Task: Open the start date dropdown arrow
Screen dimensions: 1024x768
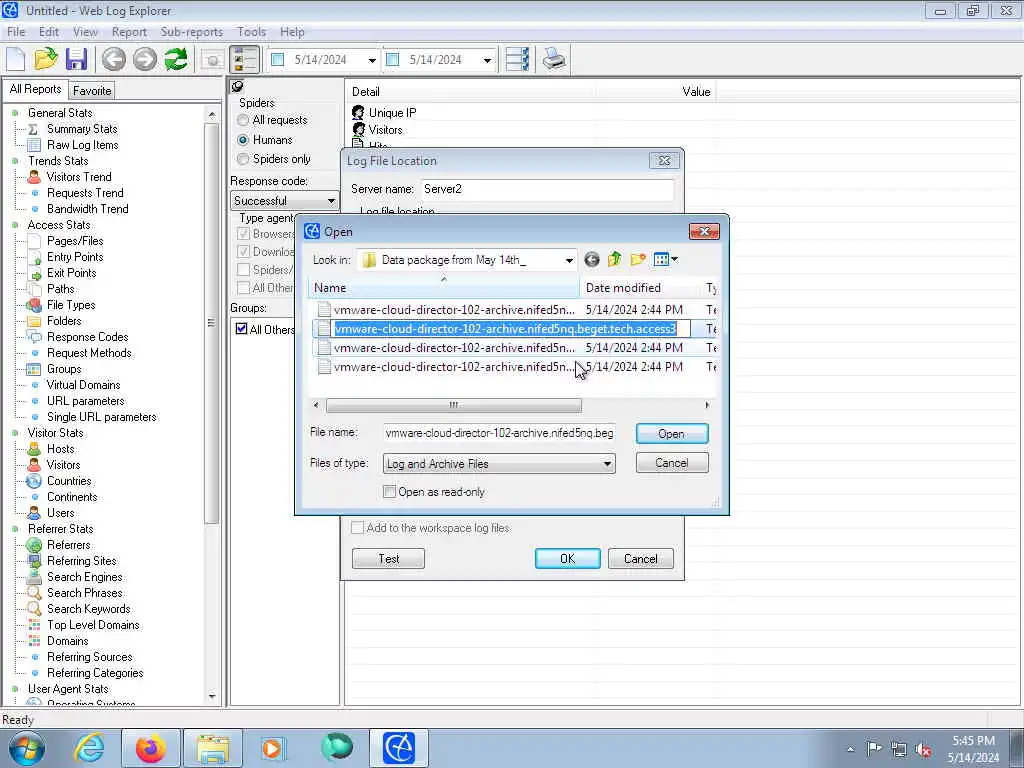Action: (372, 60)
